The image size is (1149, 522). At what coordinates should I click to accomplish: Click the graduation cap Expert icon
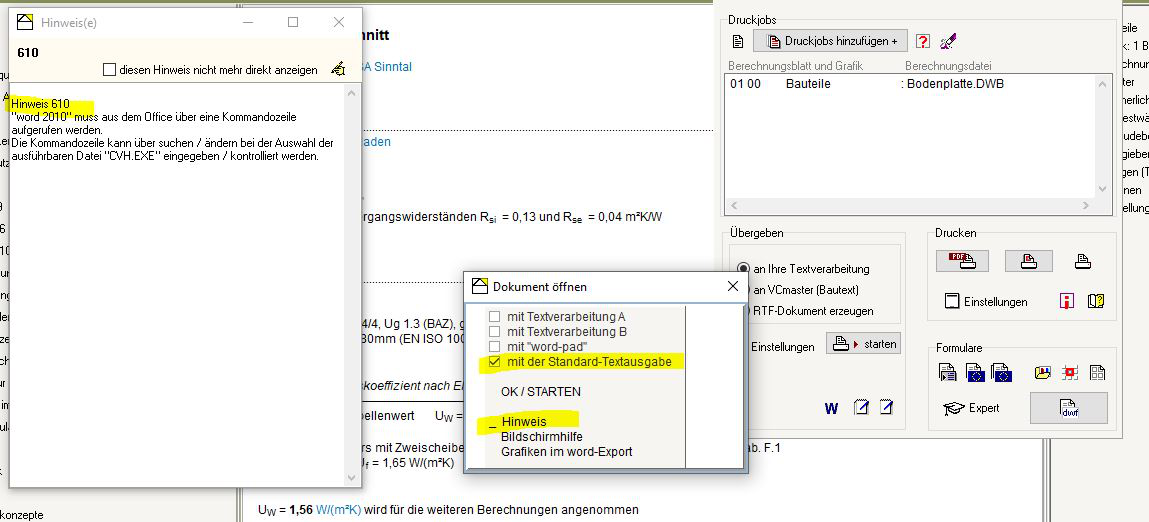(953, 408)
